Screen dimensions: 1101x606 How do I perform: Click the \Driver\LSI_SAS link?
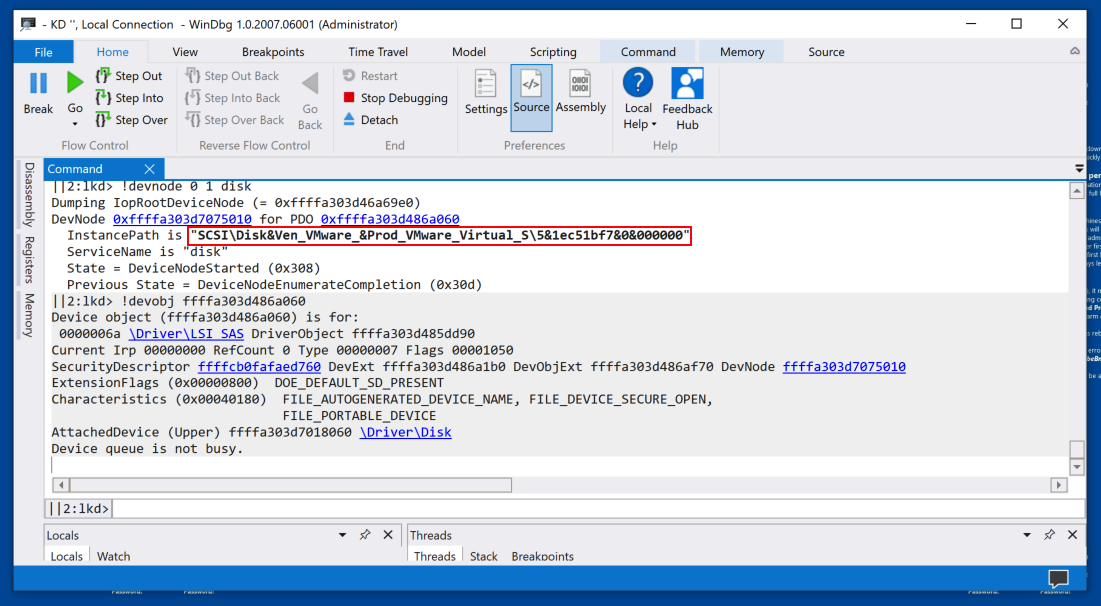coord(186,334)
